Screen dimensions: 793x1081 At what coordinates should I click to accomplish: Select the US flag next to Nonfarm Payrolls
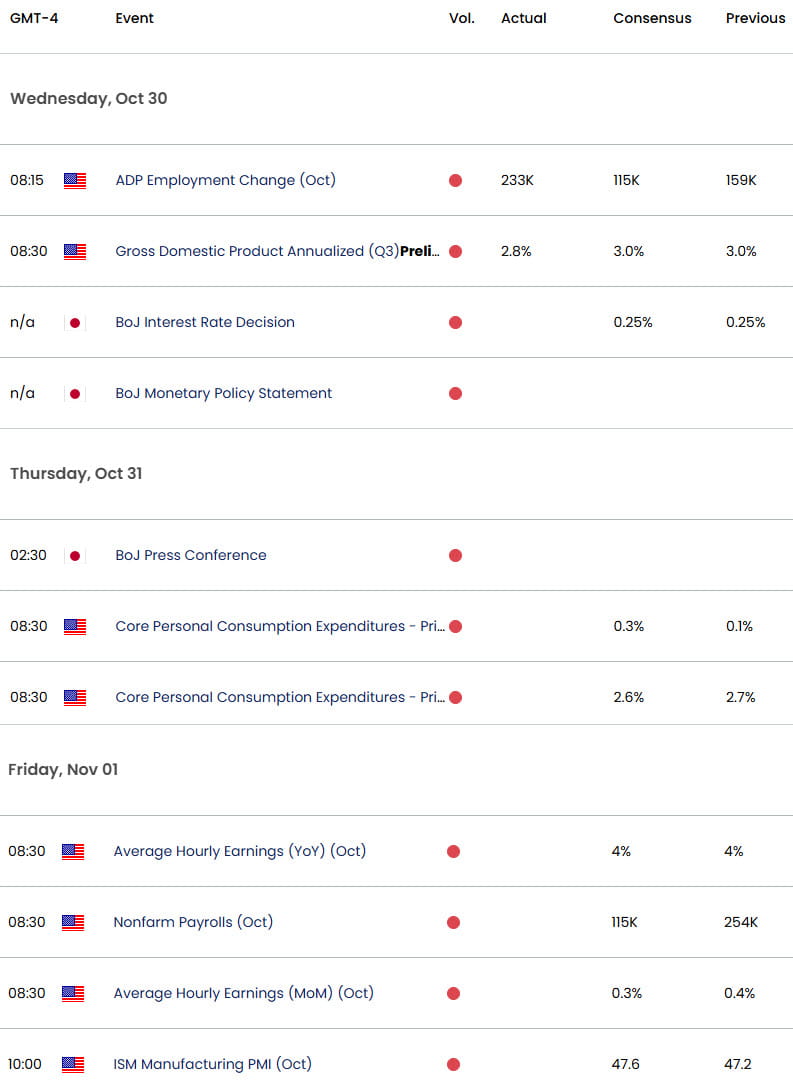pyautogui.click(x=75, y=922)
